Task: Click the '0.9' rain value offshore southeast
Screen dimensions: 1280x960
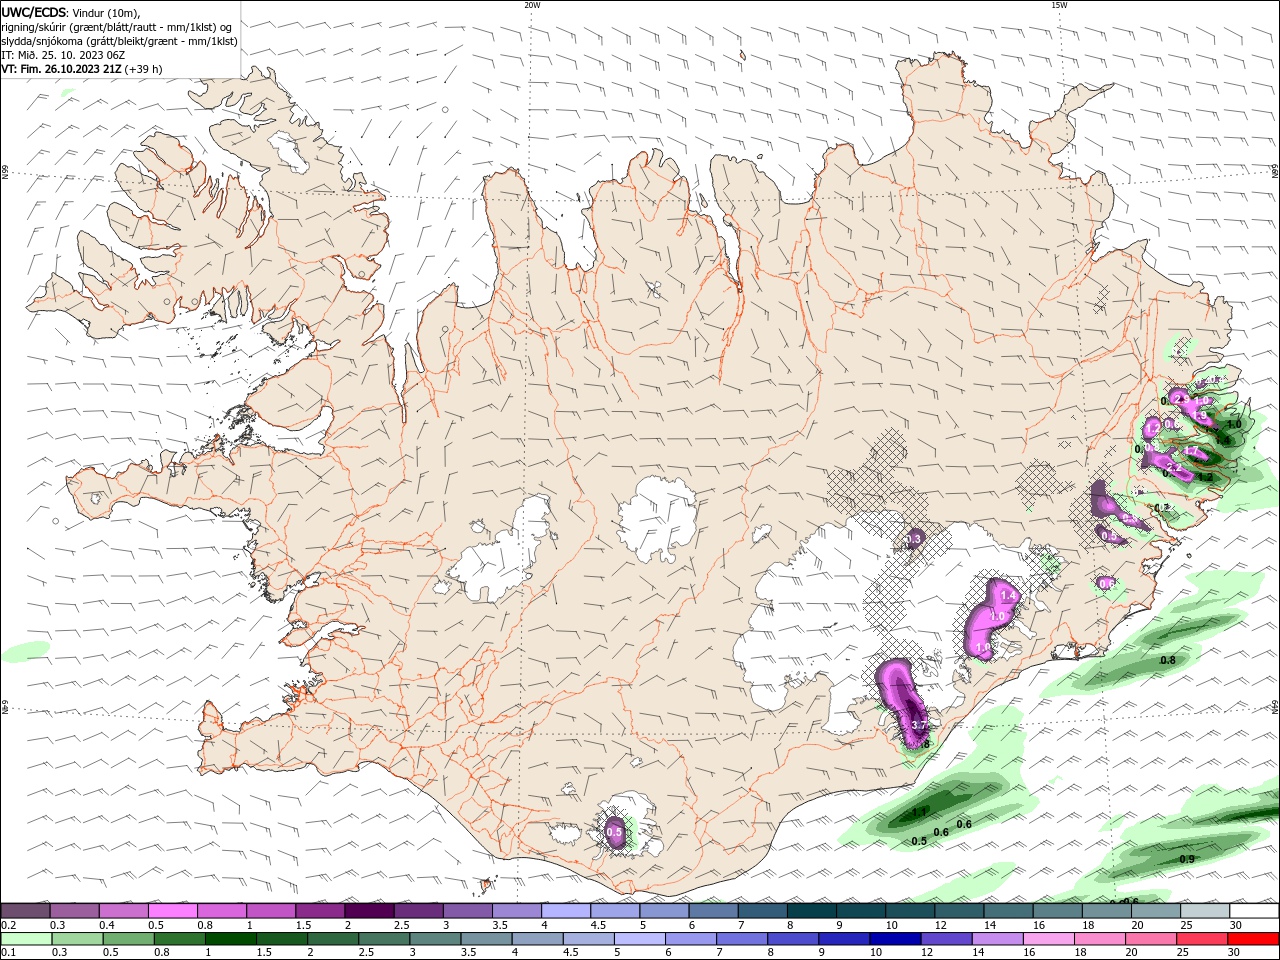Action: pyautogui.click(x=1187, y=859)
